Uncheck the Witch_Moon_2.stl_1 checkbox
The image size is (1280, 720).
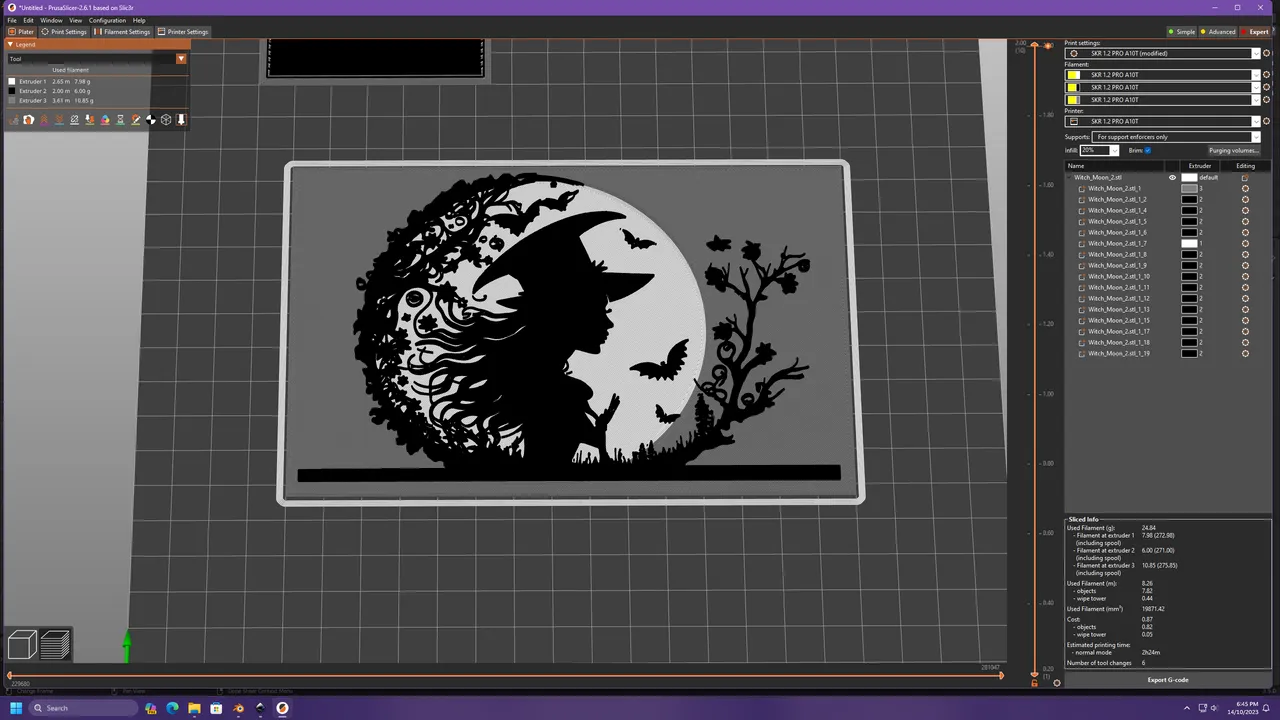tap(1081, 188)
